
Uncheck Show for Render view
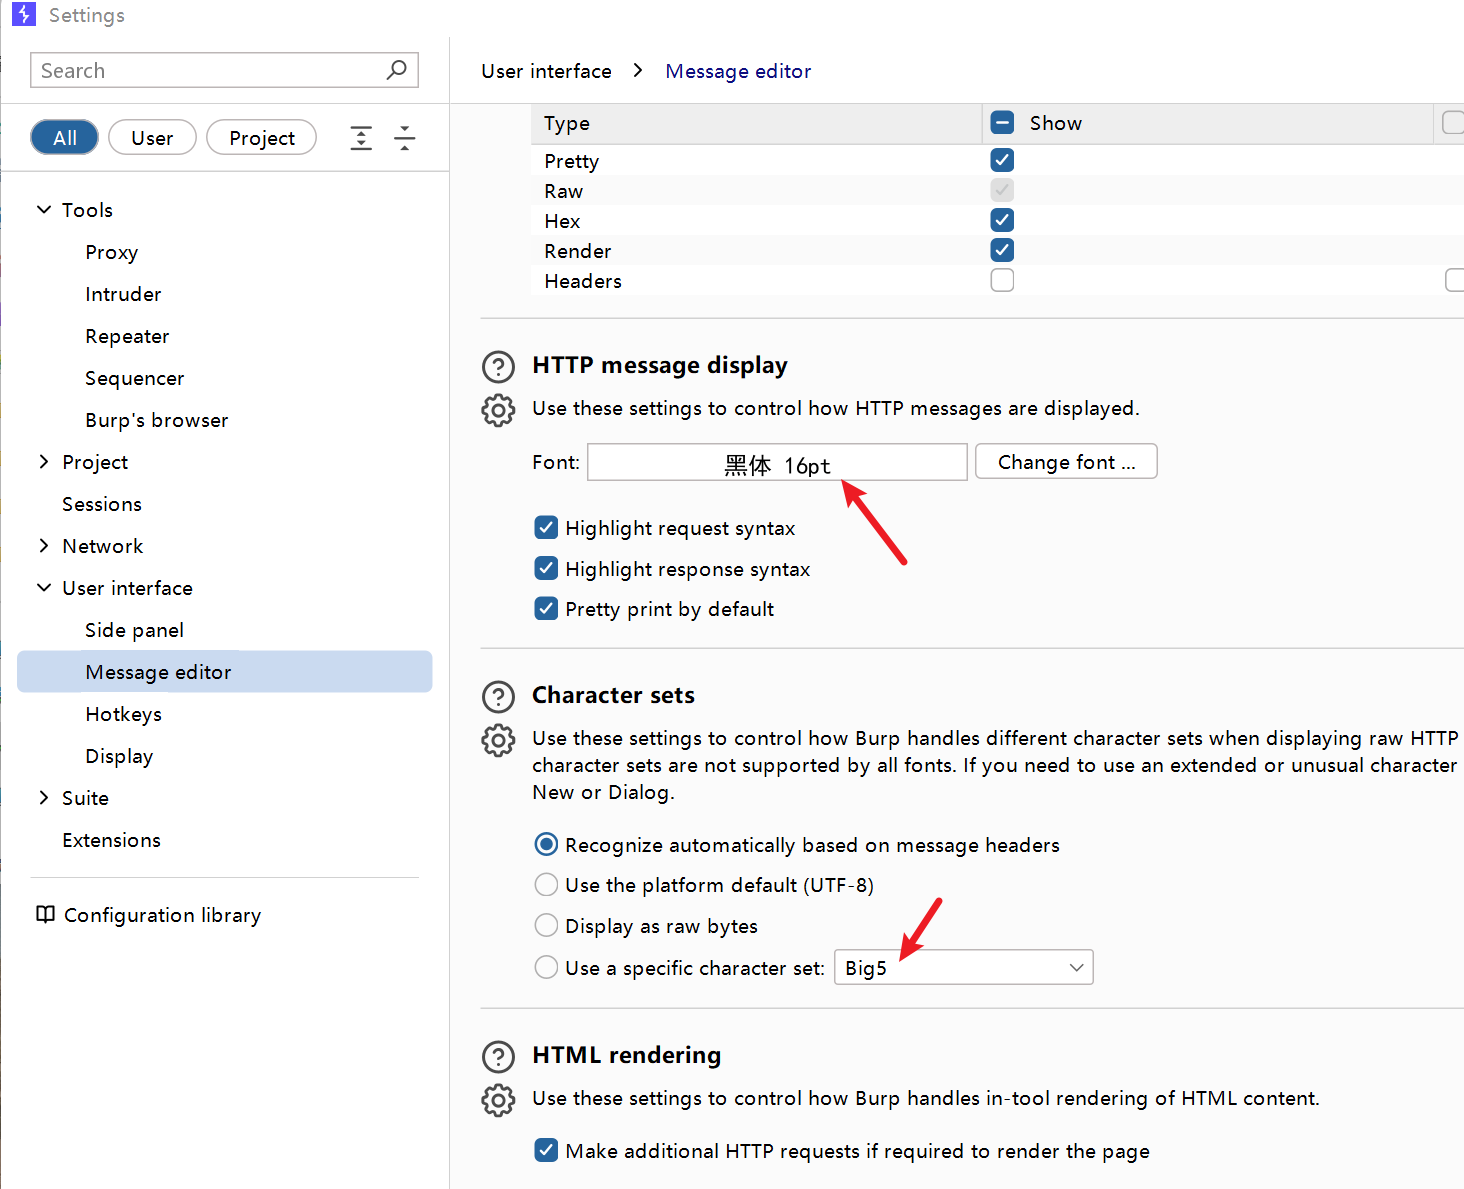(1002, 250)
